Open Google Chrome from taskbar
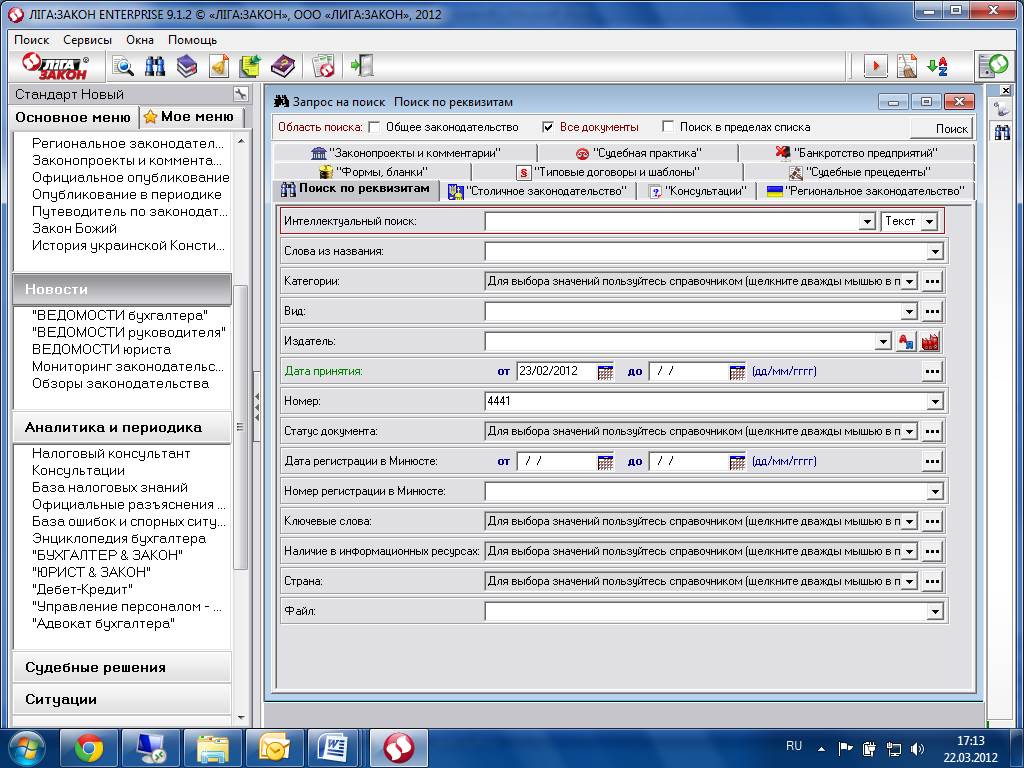Image resolution: width=1024 pixels, height=768 pixels. coord(89,748)
